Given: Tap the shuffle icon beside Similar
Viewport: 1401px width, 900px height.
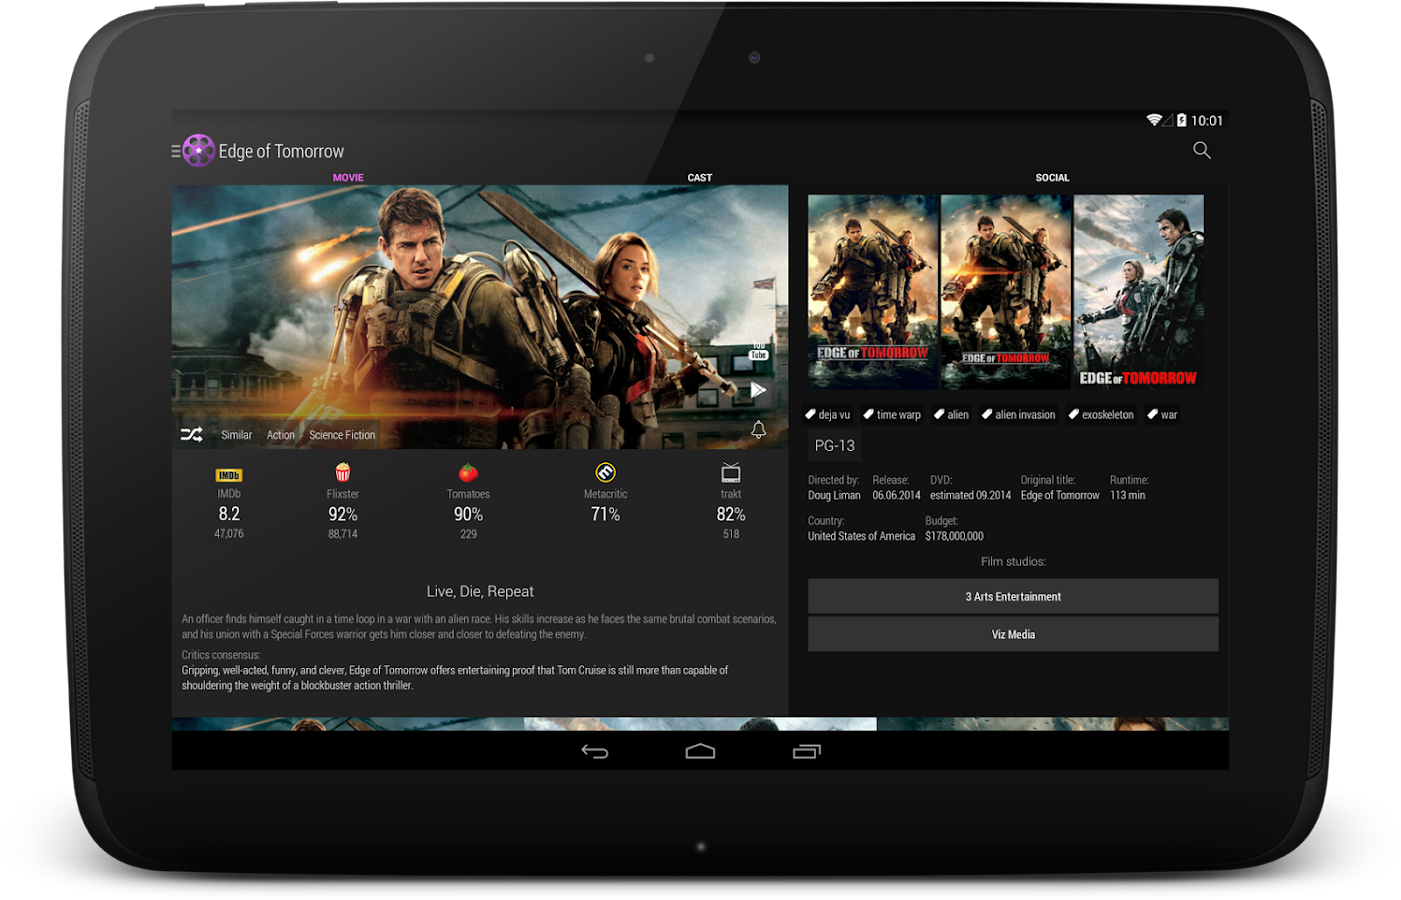Looking at the screenshot, I should [191, 434].
